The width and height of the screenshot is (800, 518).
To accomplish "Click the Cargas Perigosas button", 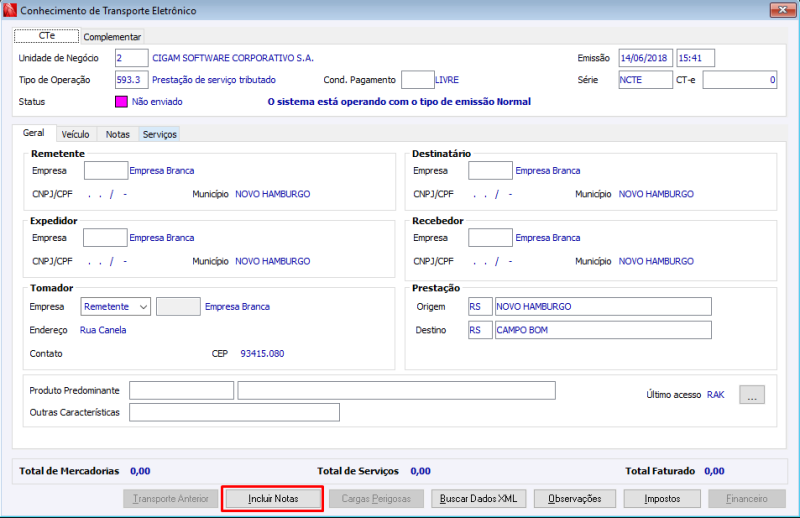I will [376, 499].
